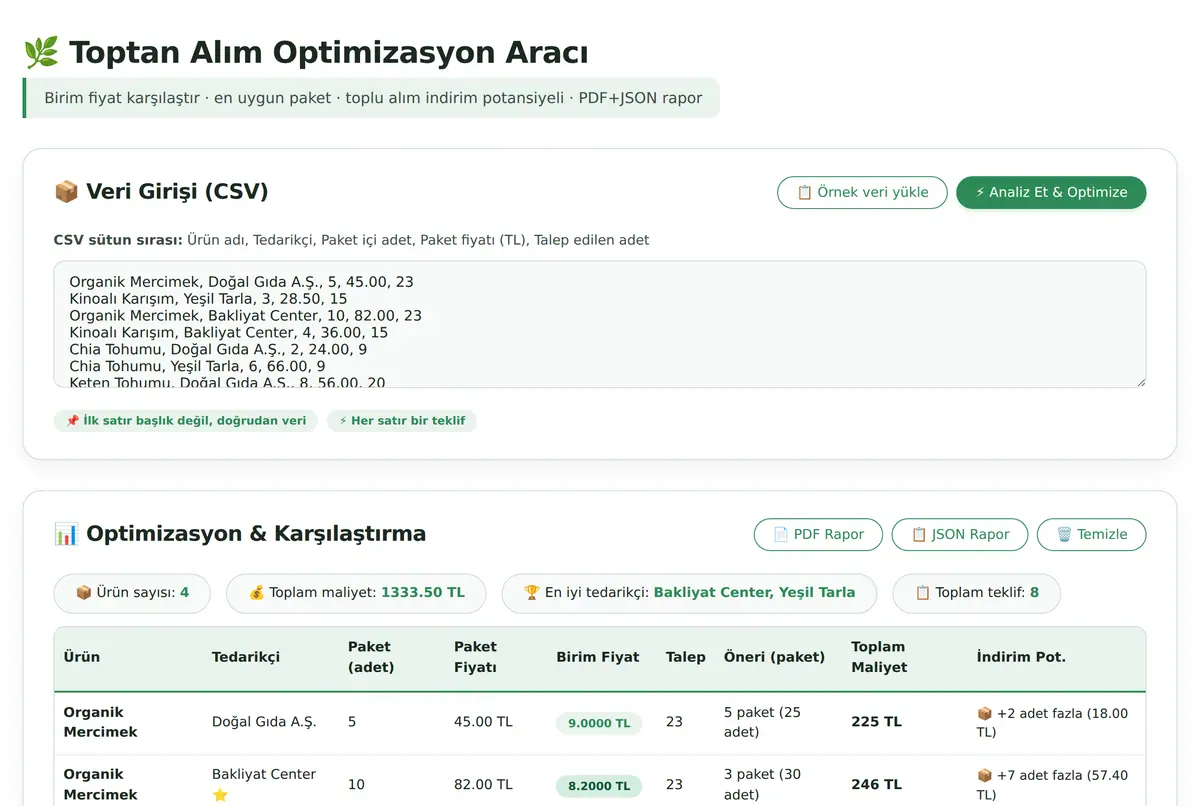The image size is (1200, 806).
Task: Click the 9.0000 TL unit price badge
Action: [599, 723]
